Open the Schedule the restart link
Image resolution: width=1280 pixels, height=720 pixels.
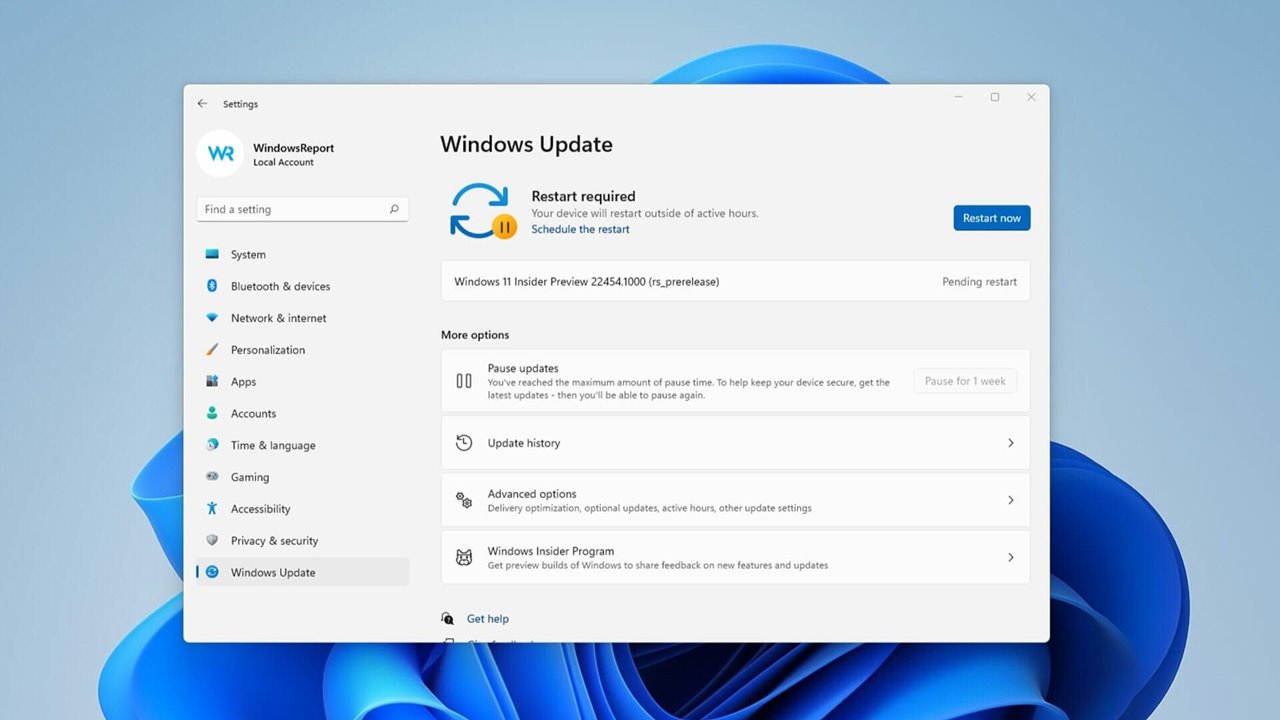tap(580, 229)
